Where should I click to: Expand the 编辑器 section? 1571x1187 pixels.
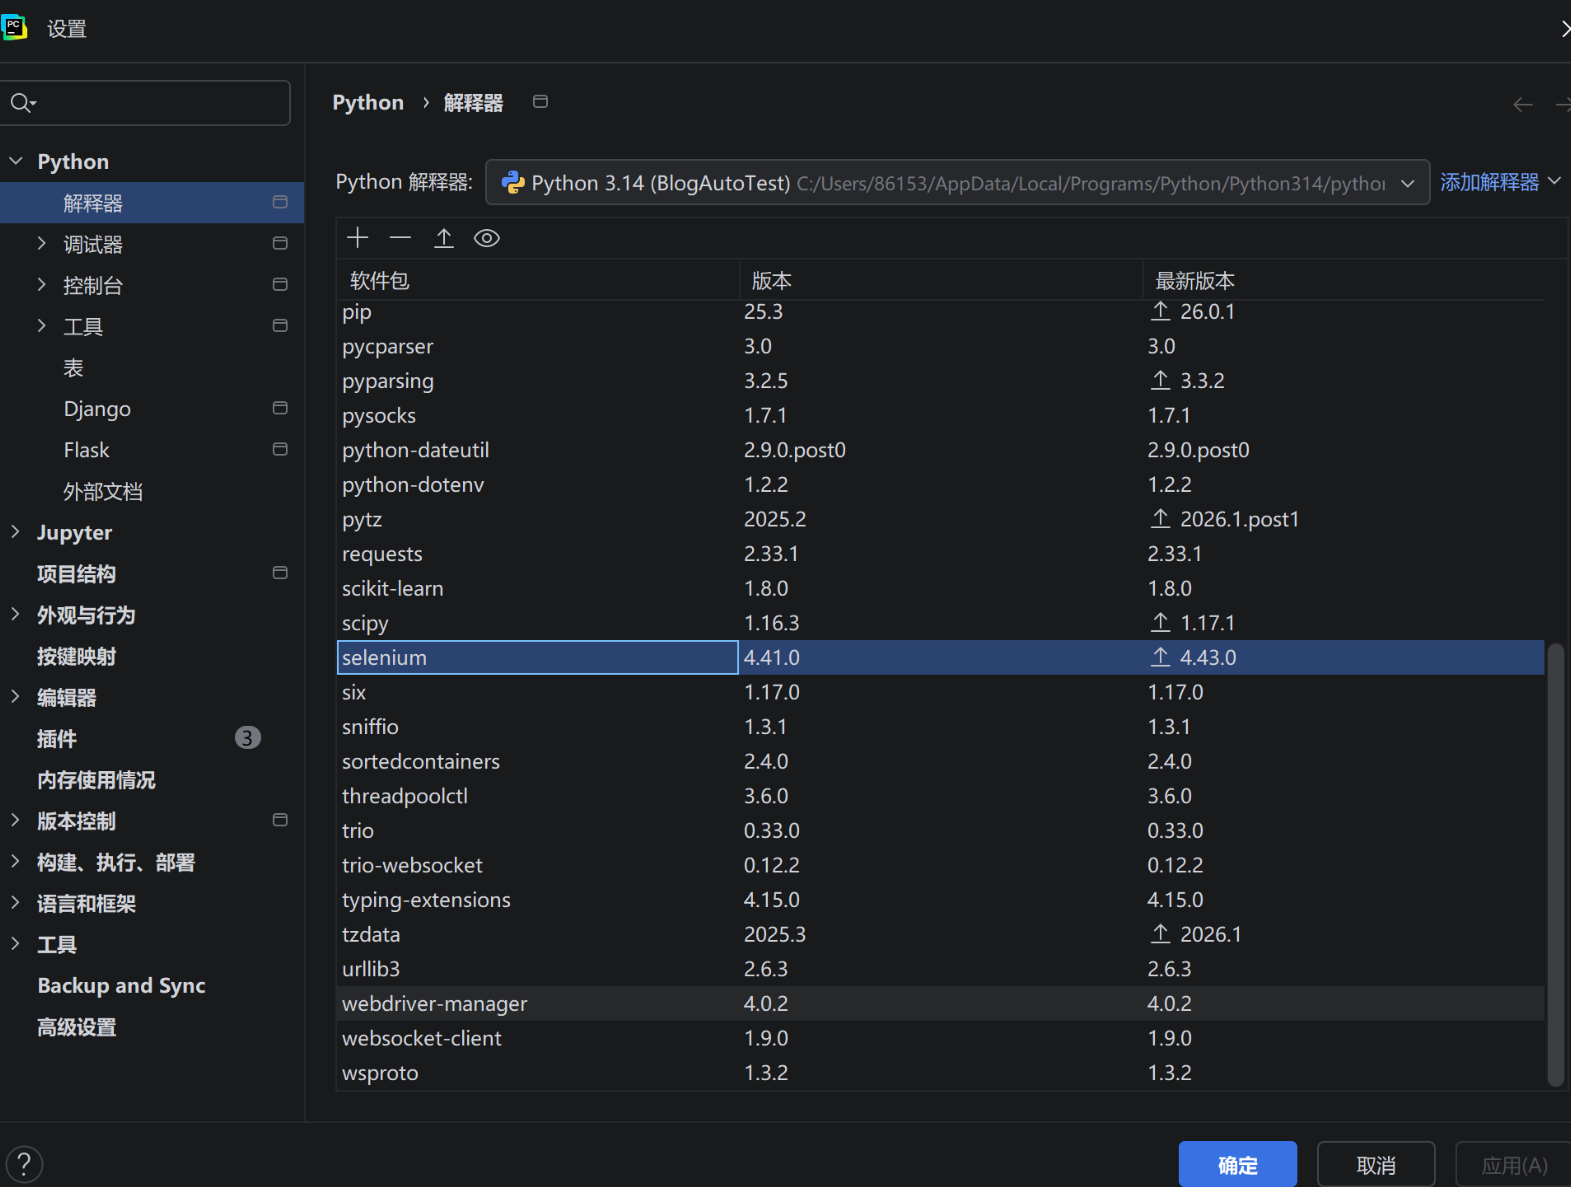(x=16, y=697)
